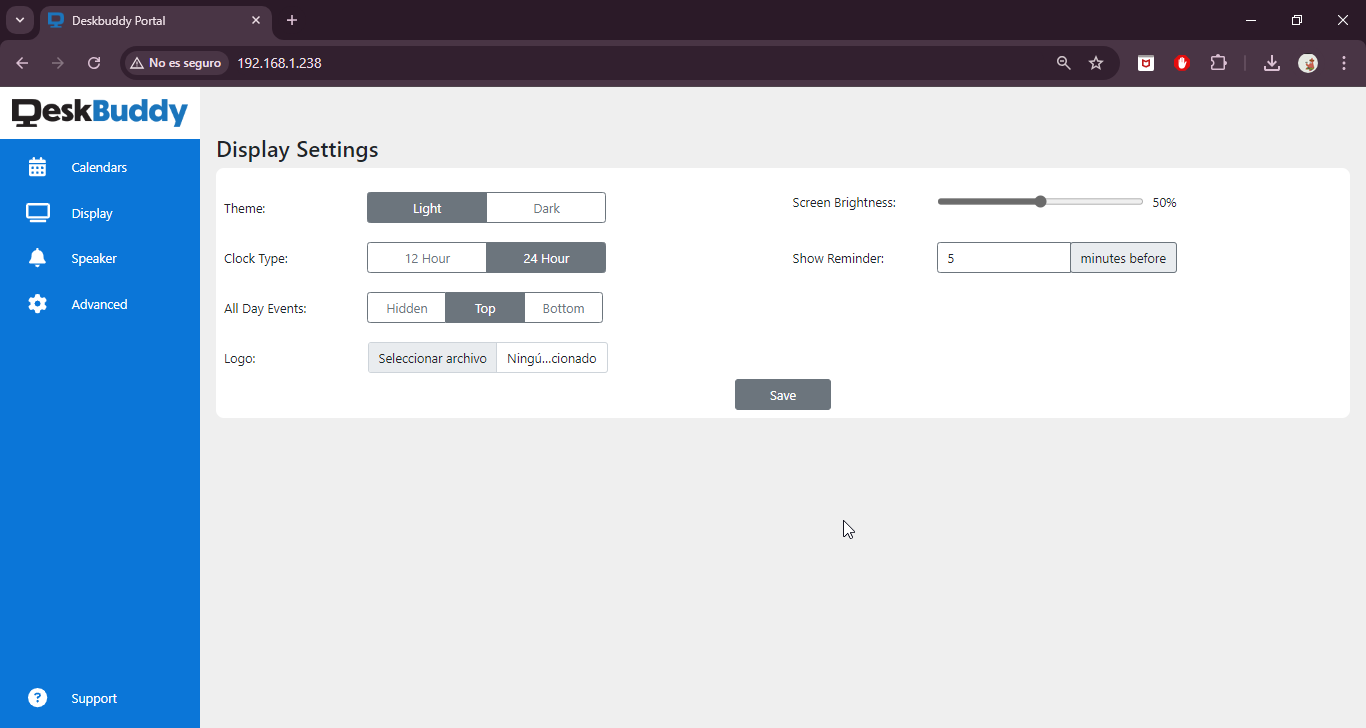Screen dimensions: 1366x728
Task: Set All Day Events to Hidden
Action: click(407, 308)
